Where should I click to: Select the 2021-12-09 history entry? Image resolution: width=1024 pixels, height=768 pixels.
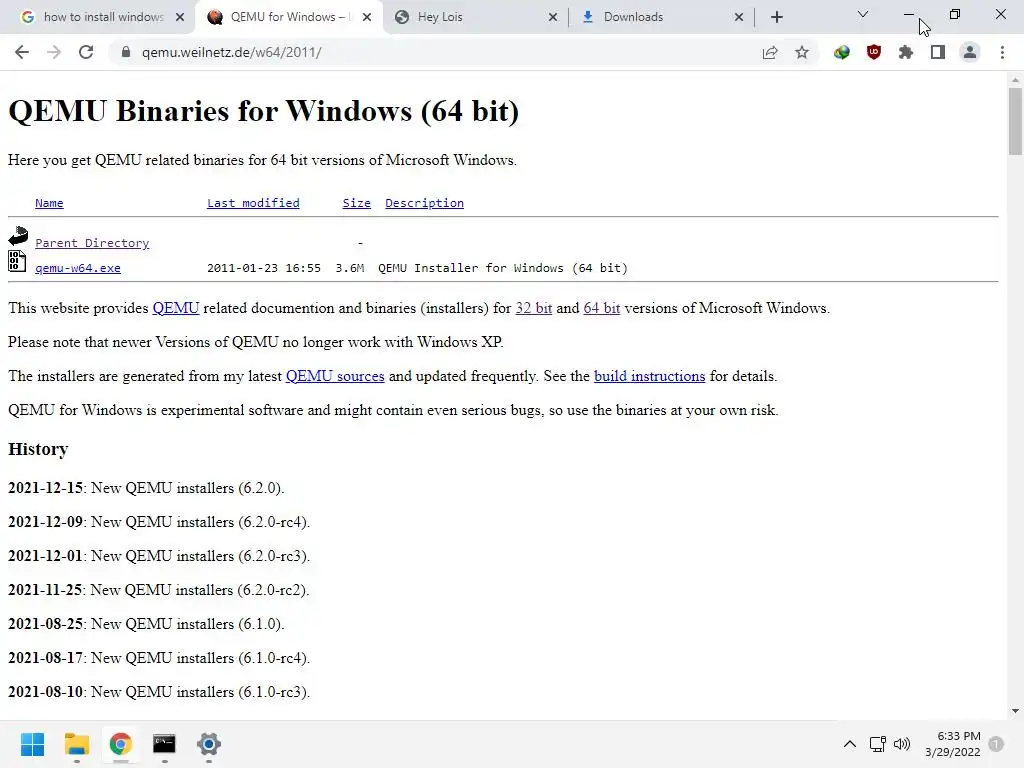tap(159, 522)
